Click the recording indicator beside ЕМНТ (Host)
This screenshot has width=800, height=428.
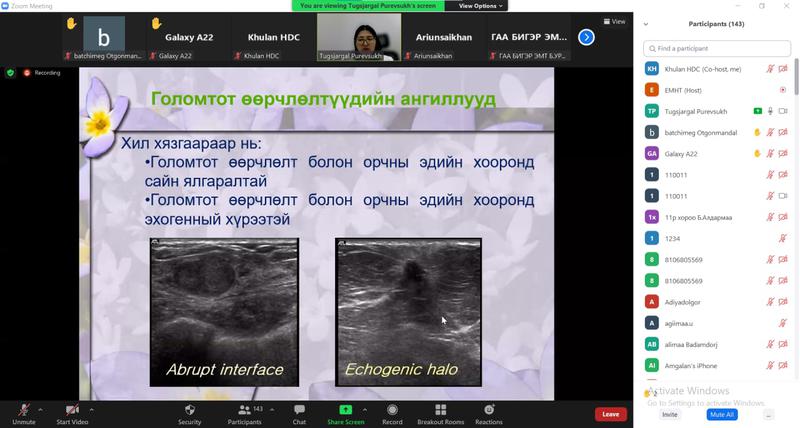click(783, 90)
